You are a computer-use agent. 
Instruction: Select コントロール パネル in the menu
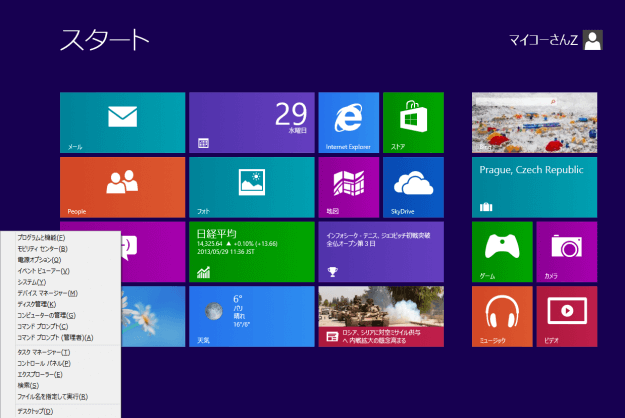44,364
